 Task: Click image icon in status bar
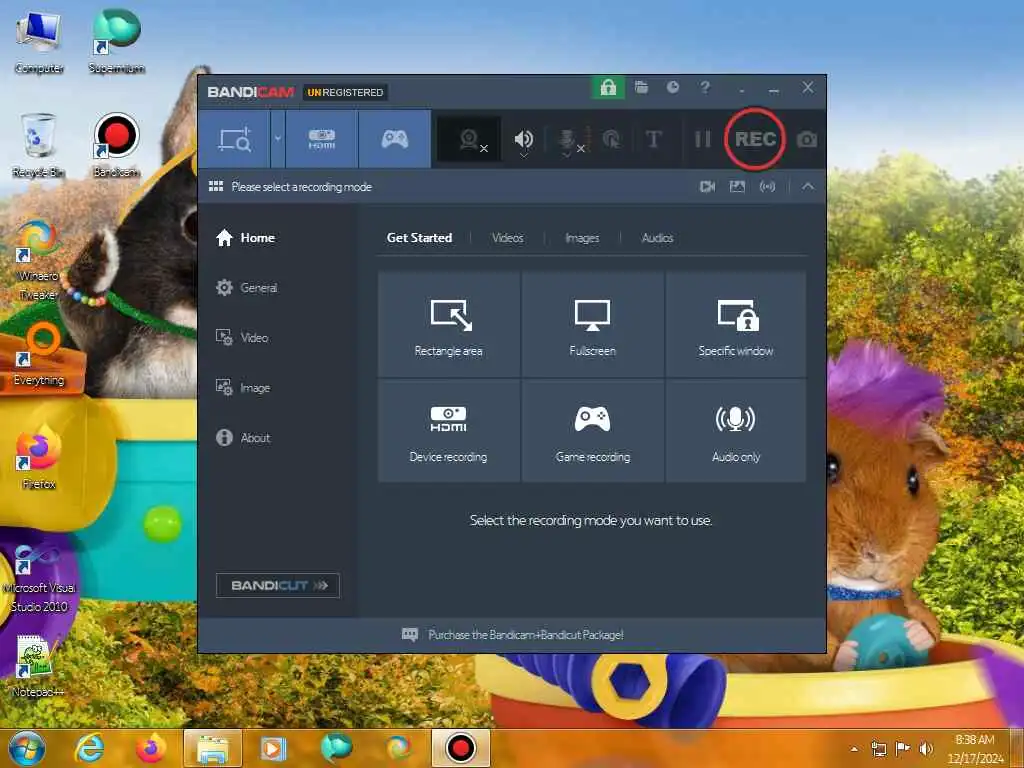click(737, 187)
